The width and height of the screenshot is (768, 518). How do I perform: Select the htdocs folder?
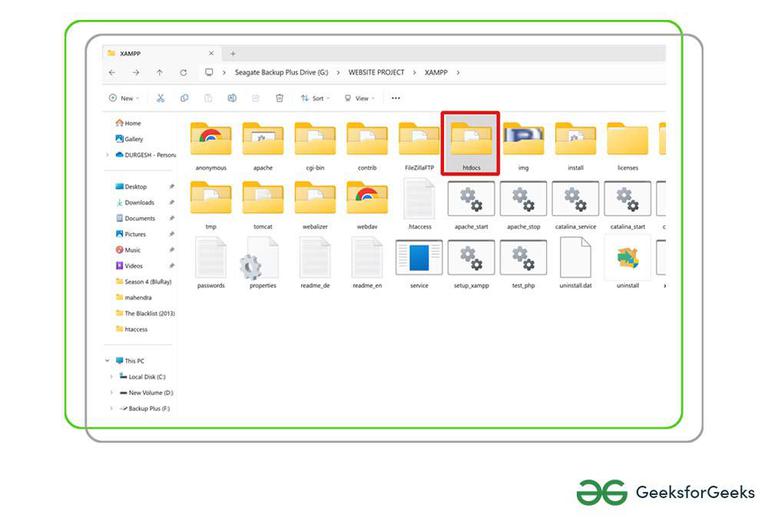click(471, 143)
